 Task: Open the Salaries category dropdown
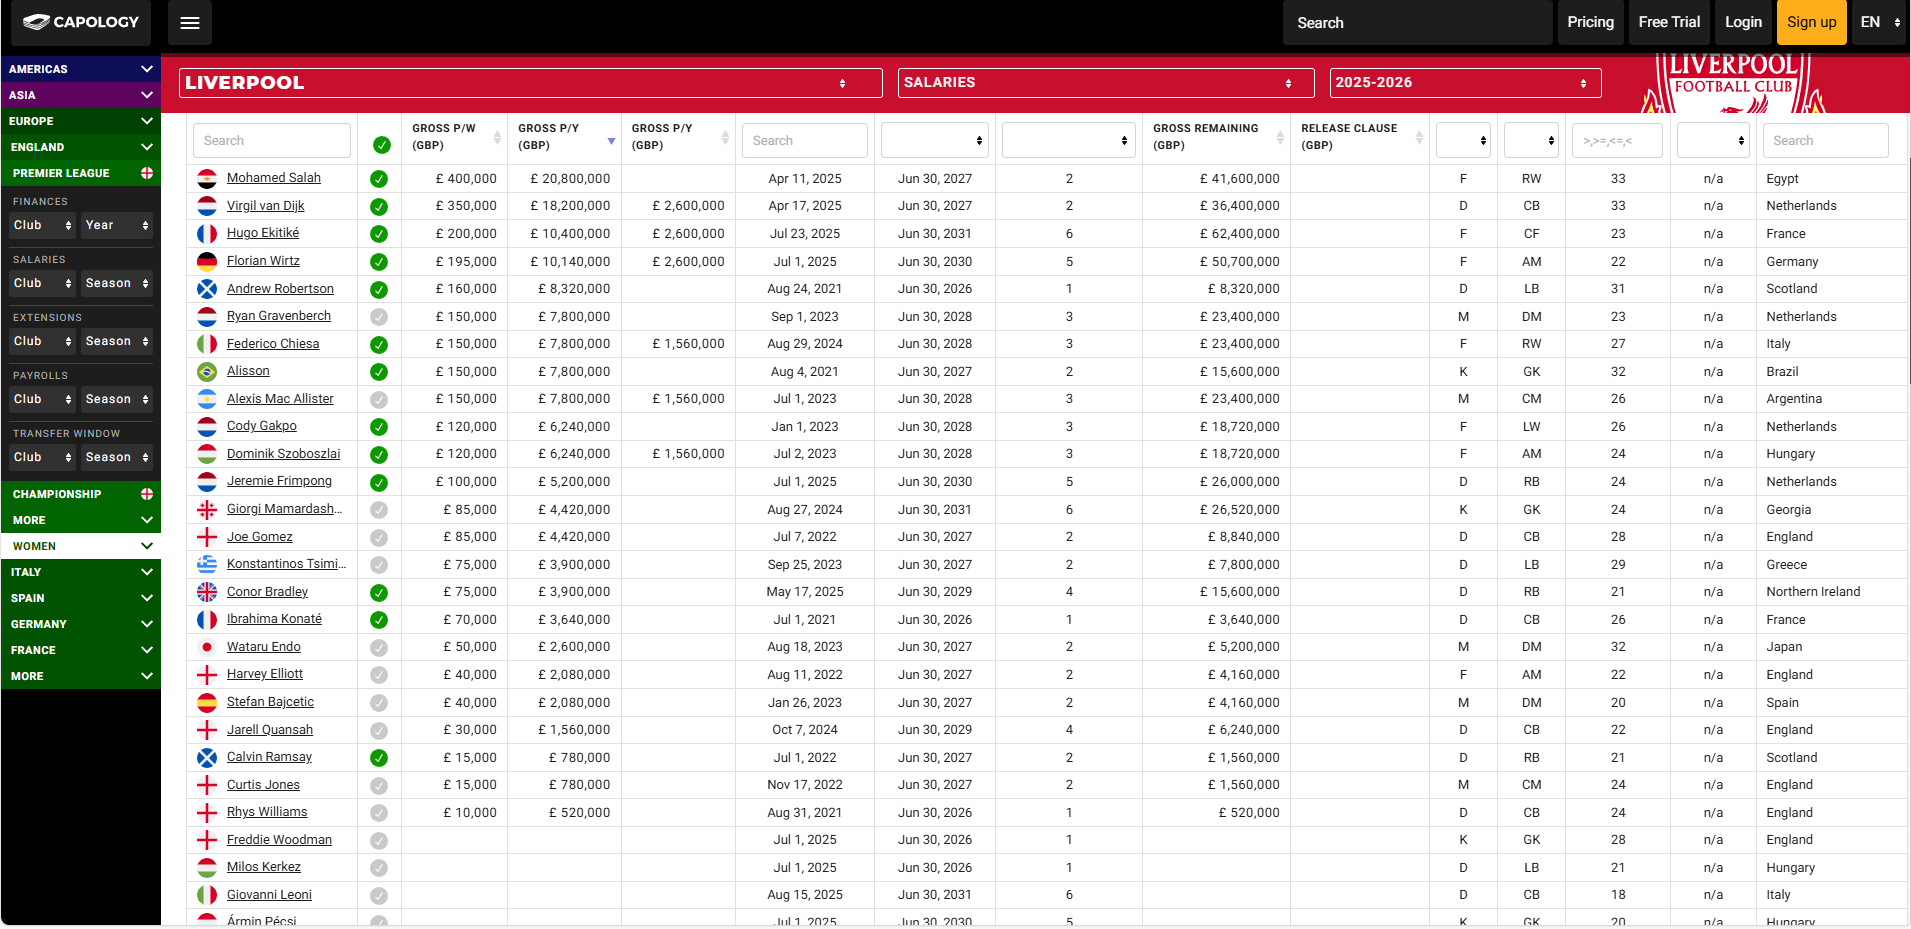[1106, 83]
